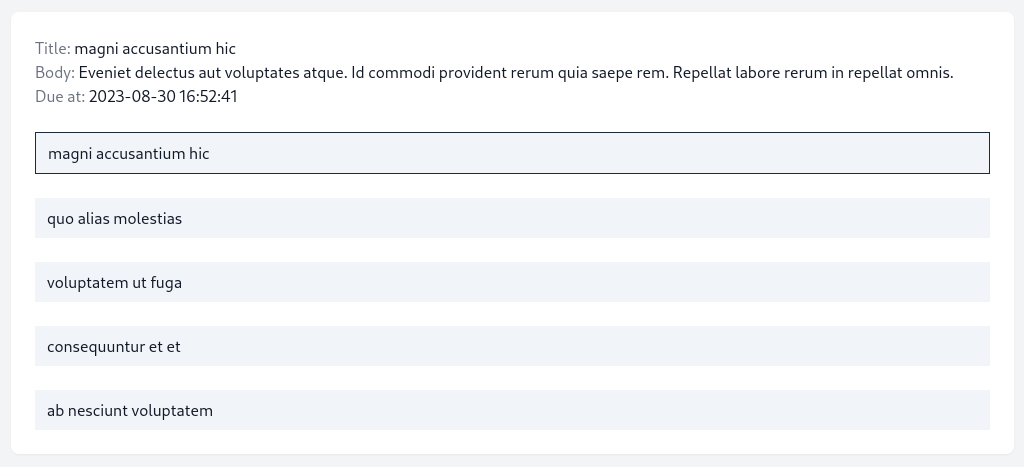Choose the 'voluptatem ut fuga' entry
1024x467 pixels.
[x=512, y=282]
